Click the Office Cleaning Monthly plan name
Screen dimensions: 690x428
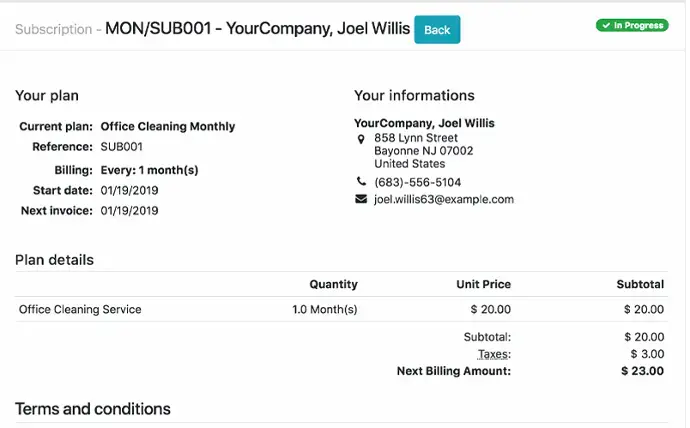pos(168,127)
